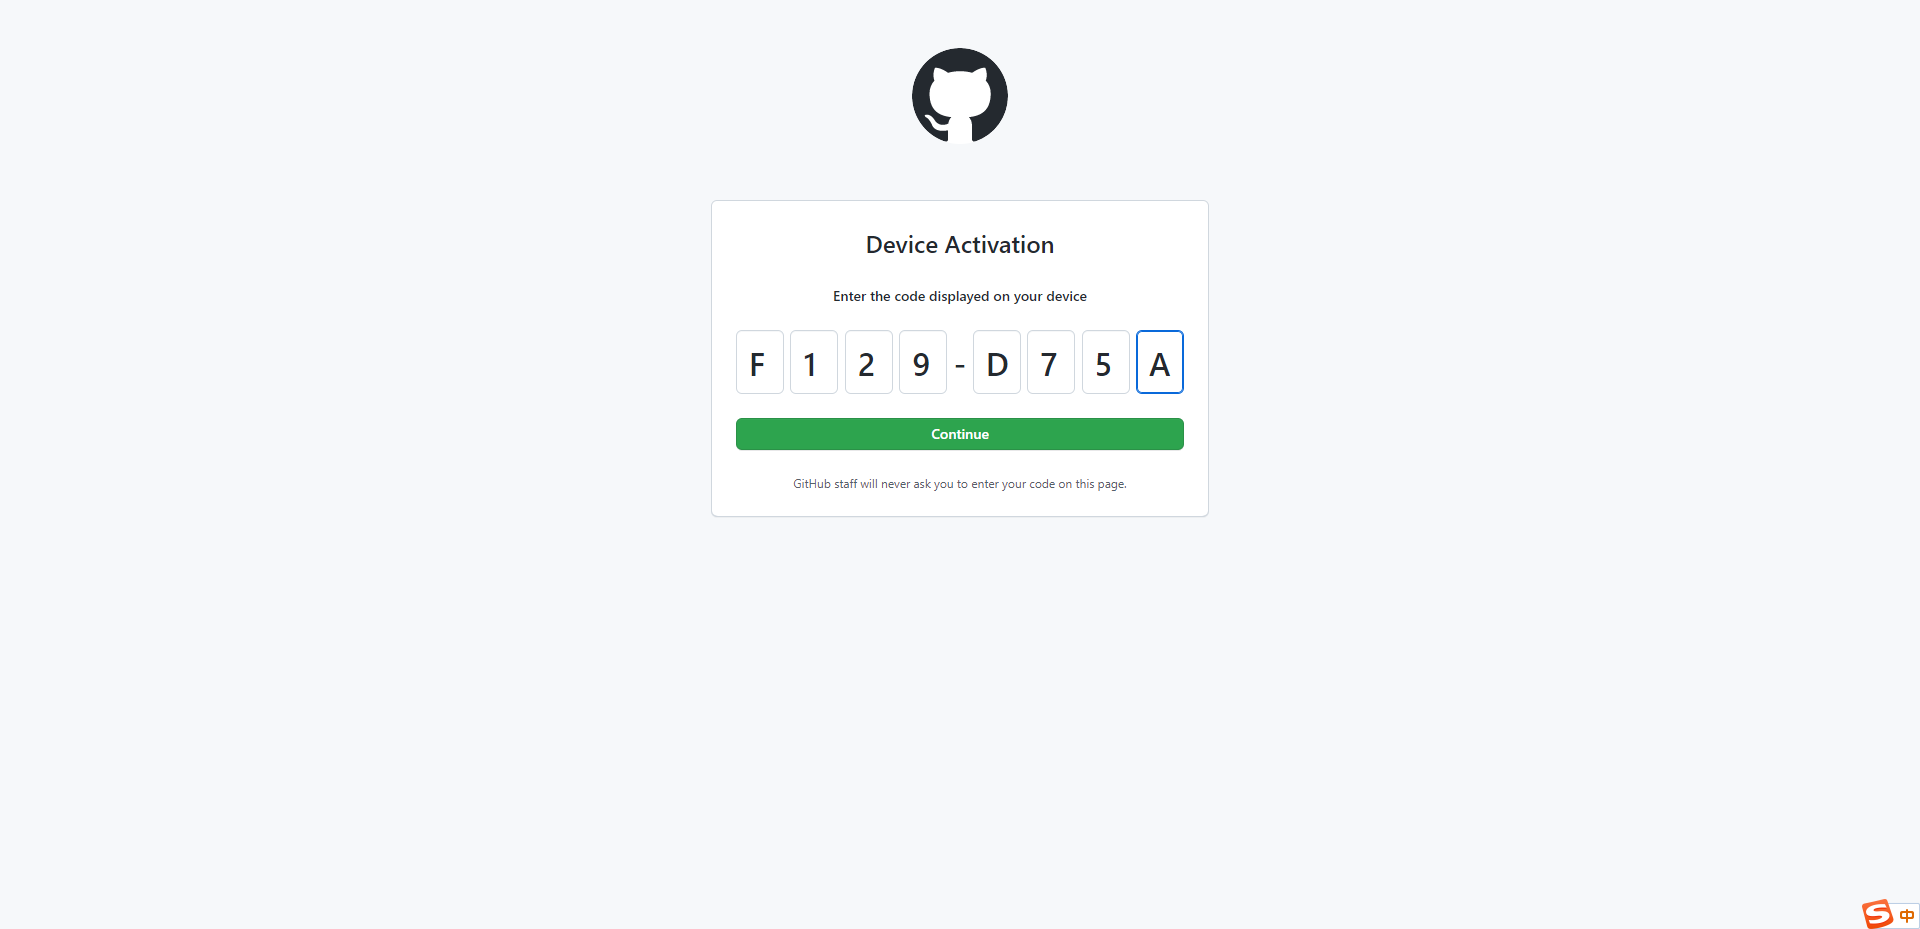Screen dimensions: 1920x929
Task: Click the code box containing 7
Action: (1051, 362)
